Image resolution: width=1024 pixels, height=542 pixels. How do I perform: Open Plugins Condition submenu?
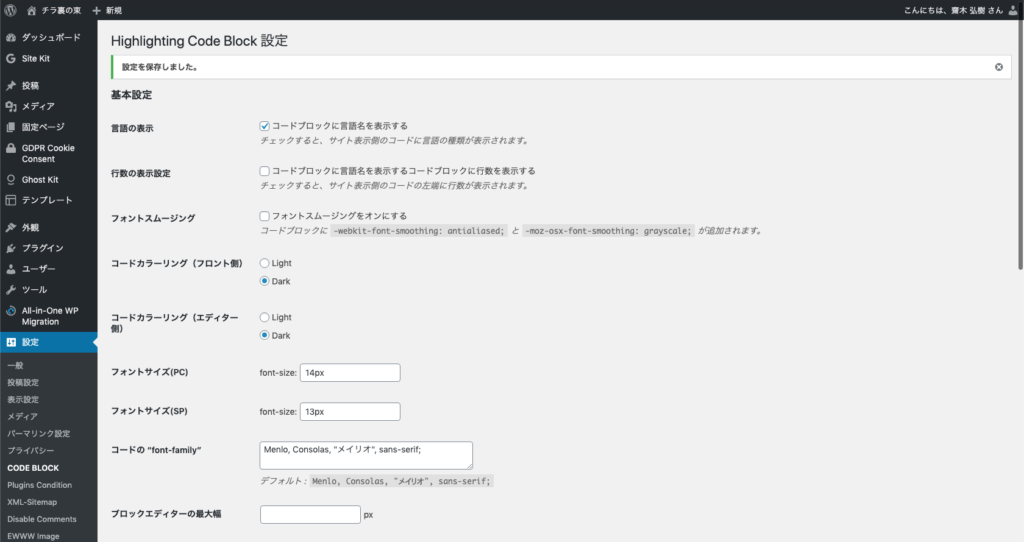39,485
